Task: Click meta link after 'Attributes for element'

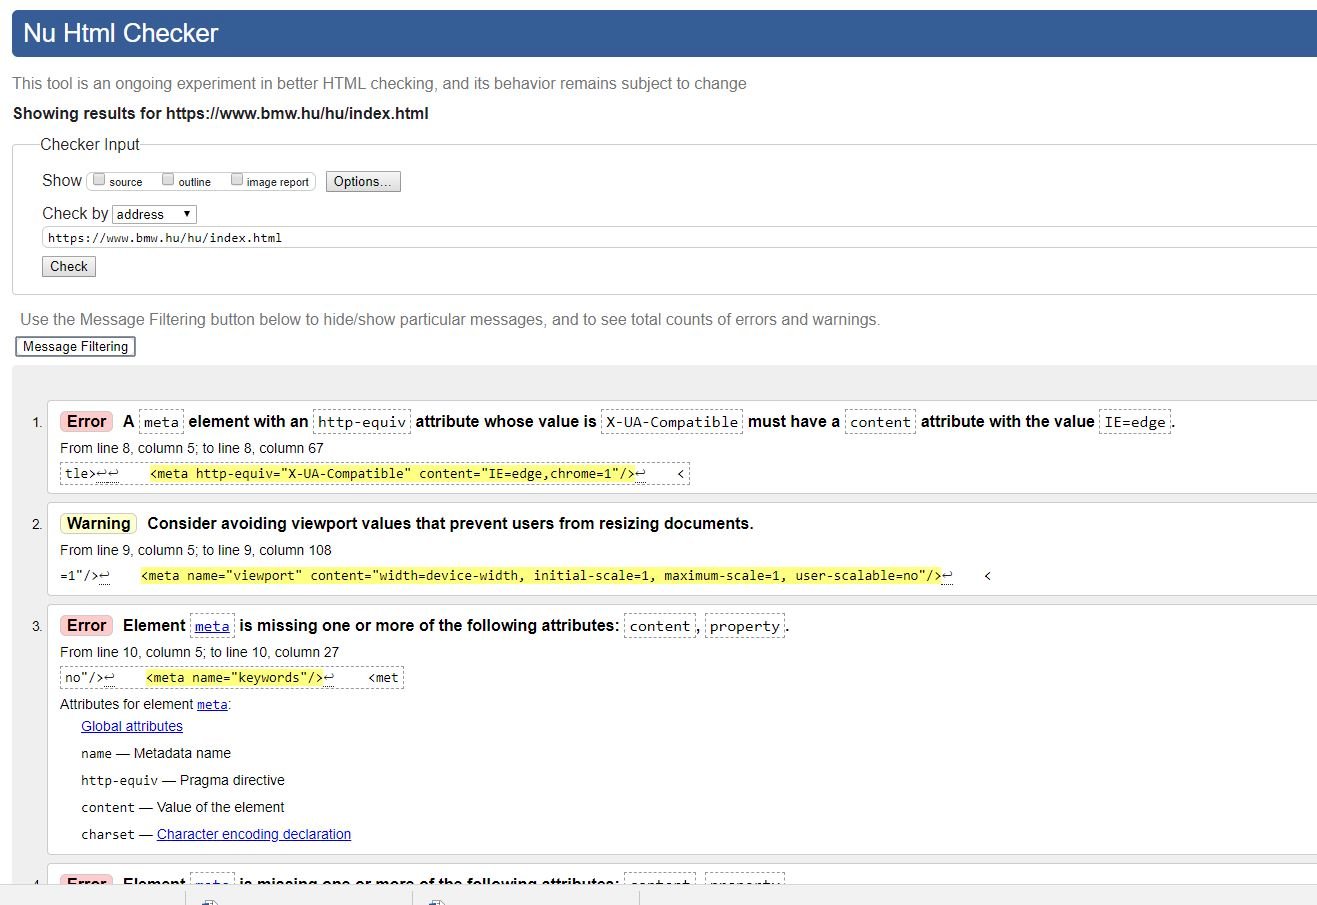Action: (x=212, y=705)
